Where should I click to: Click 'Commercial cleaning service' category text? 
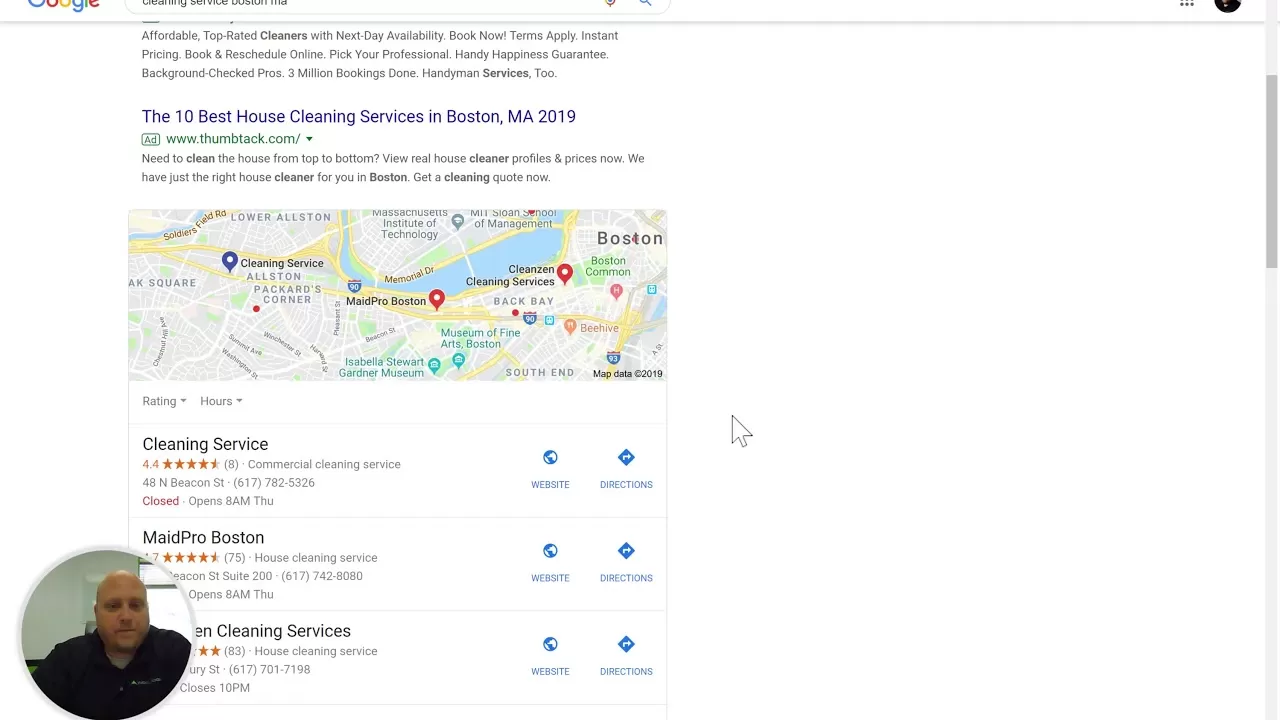(324, 464)
